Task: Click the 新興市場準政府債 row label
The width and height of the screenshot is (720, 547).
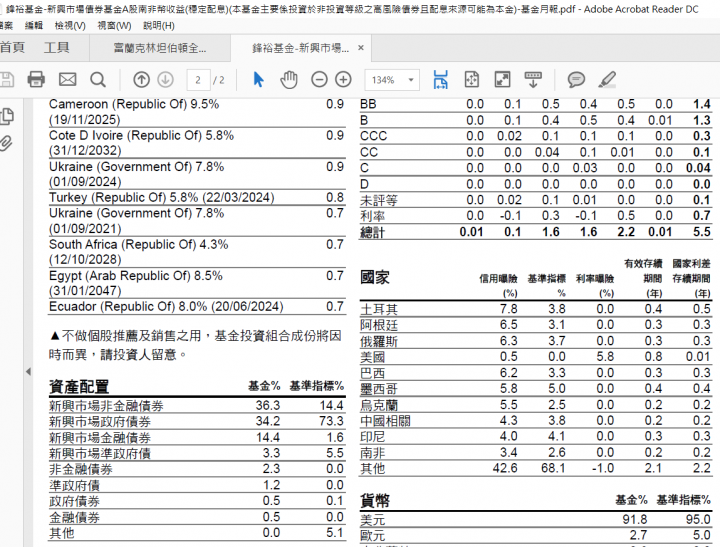Action: tap(100, 454)
